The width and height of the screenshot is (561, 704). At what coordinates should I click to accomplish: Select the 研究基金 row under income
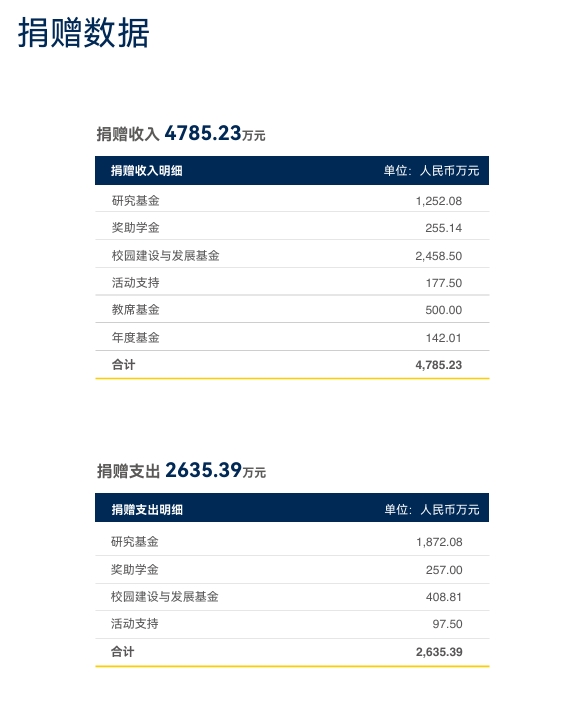pos(292,198)
